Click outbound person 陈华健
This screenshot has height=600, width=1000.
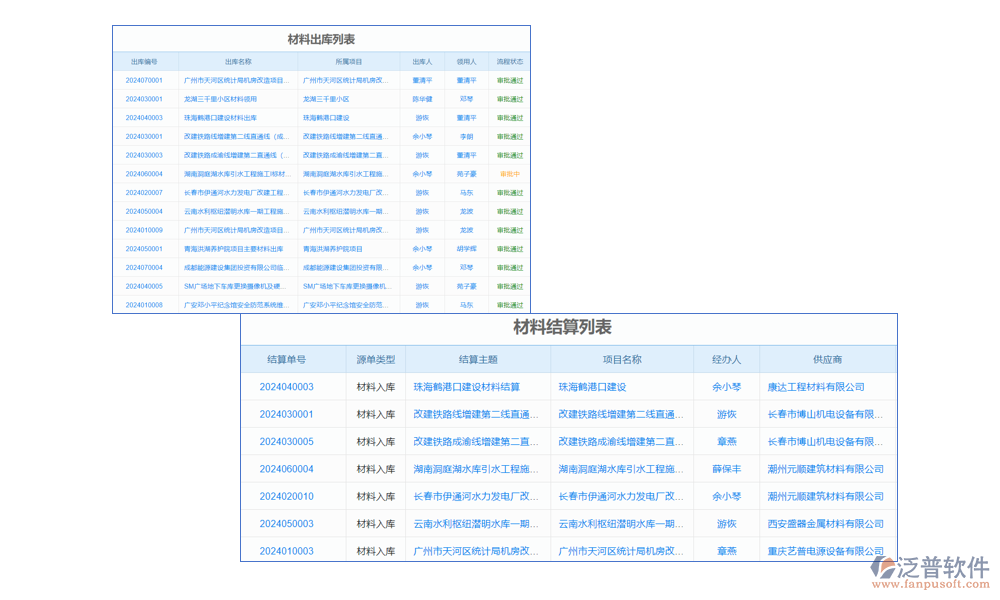click(422, 99)
